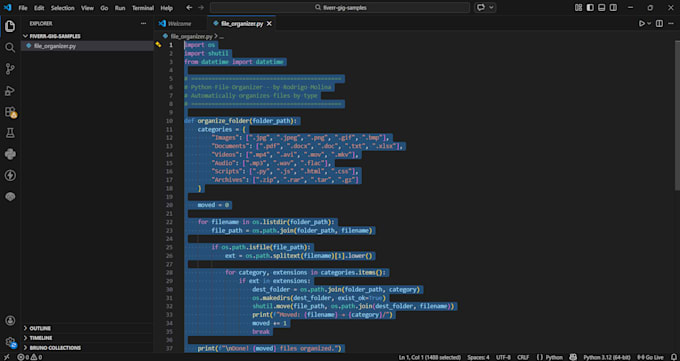Open the Python extension sidebar icon
This screenshot has height=361, width=680.
[x=10, y=154]
